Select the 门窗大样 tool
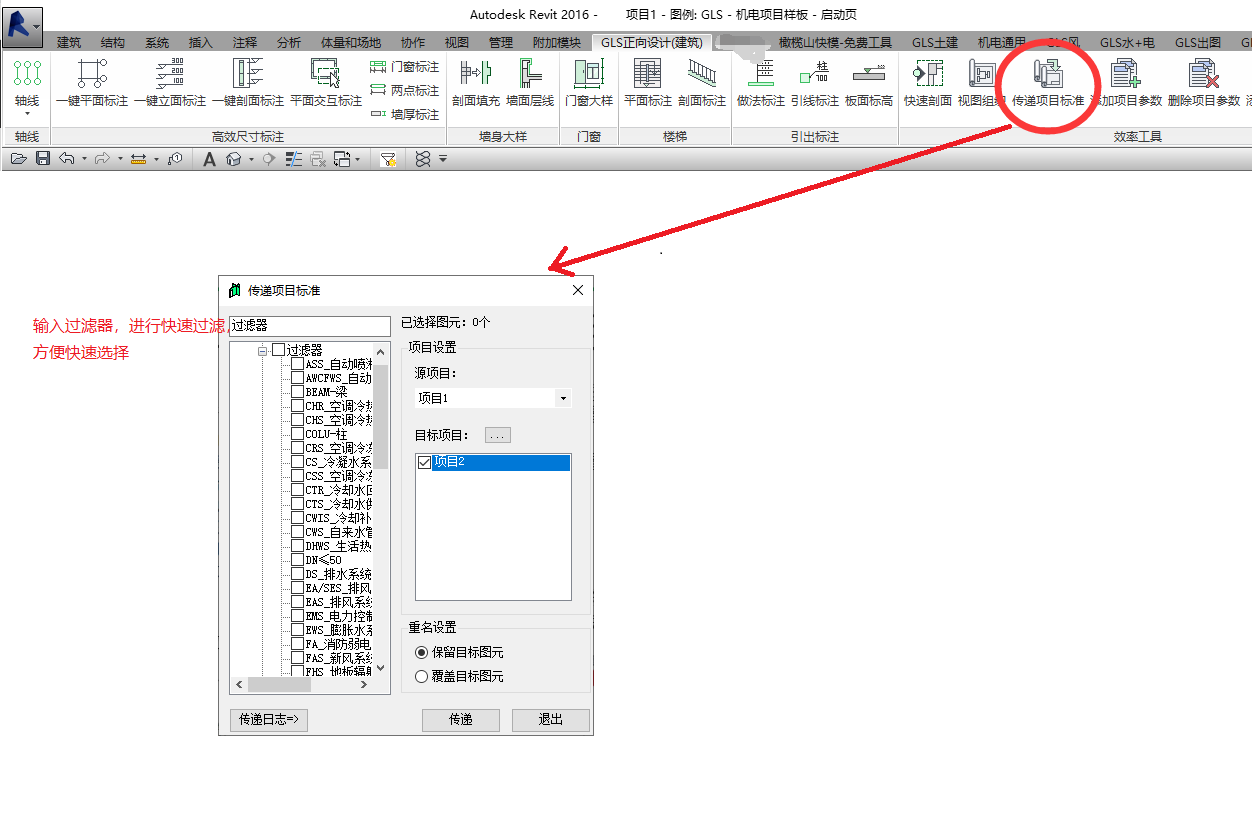 coord(589,83)
